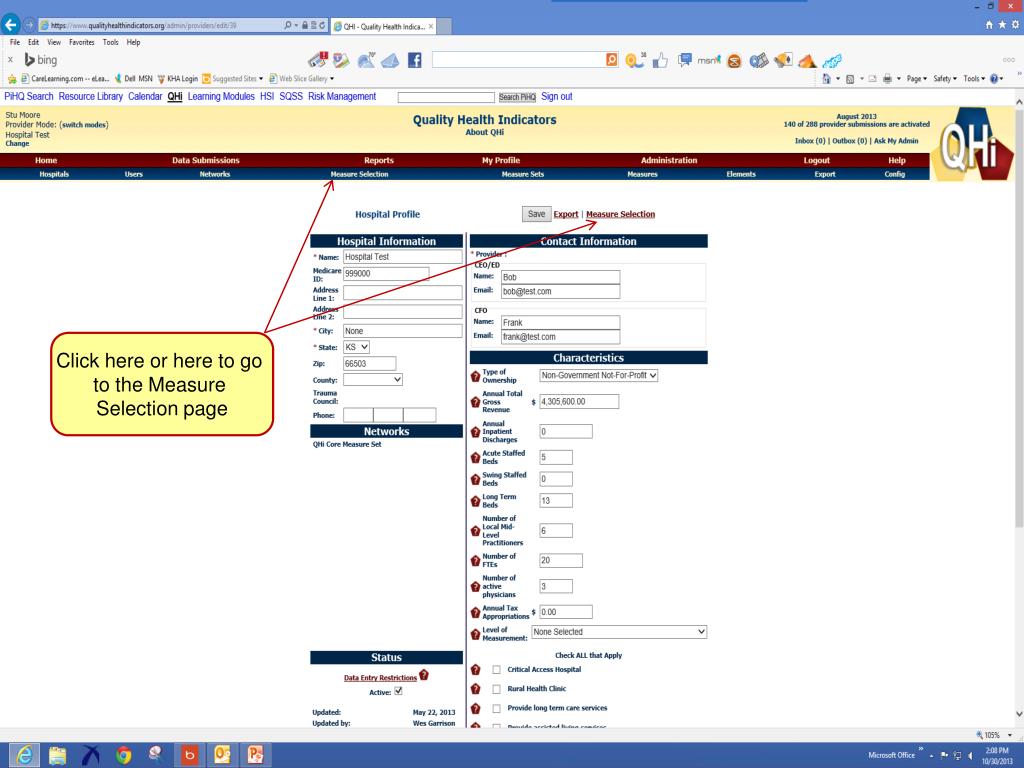
Task: Click the Export link next to Save
Action: pos(566,214)
